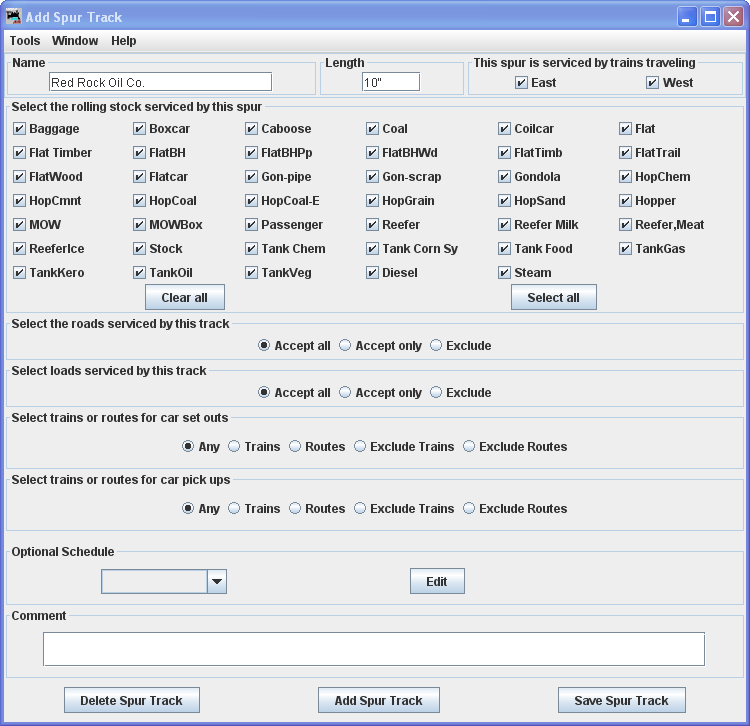Click the app icon in title bar

click(x=13, y=17)
